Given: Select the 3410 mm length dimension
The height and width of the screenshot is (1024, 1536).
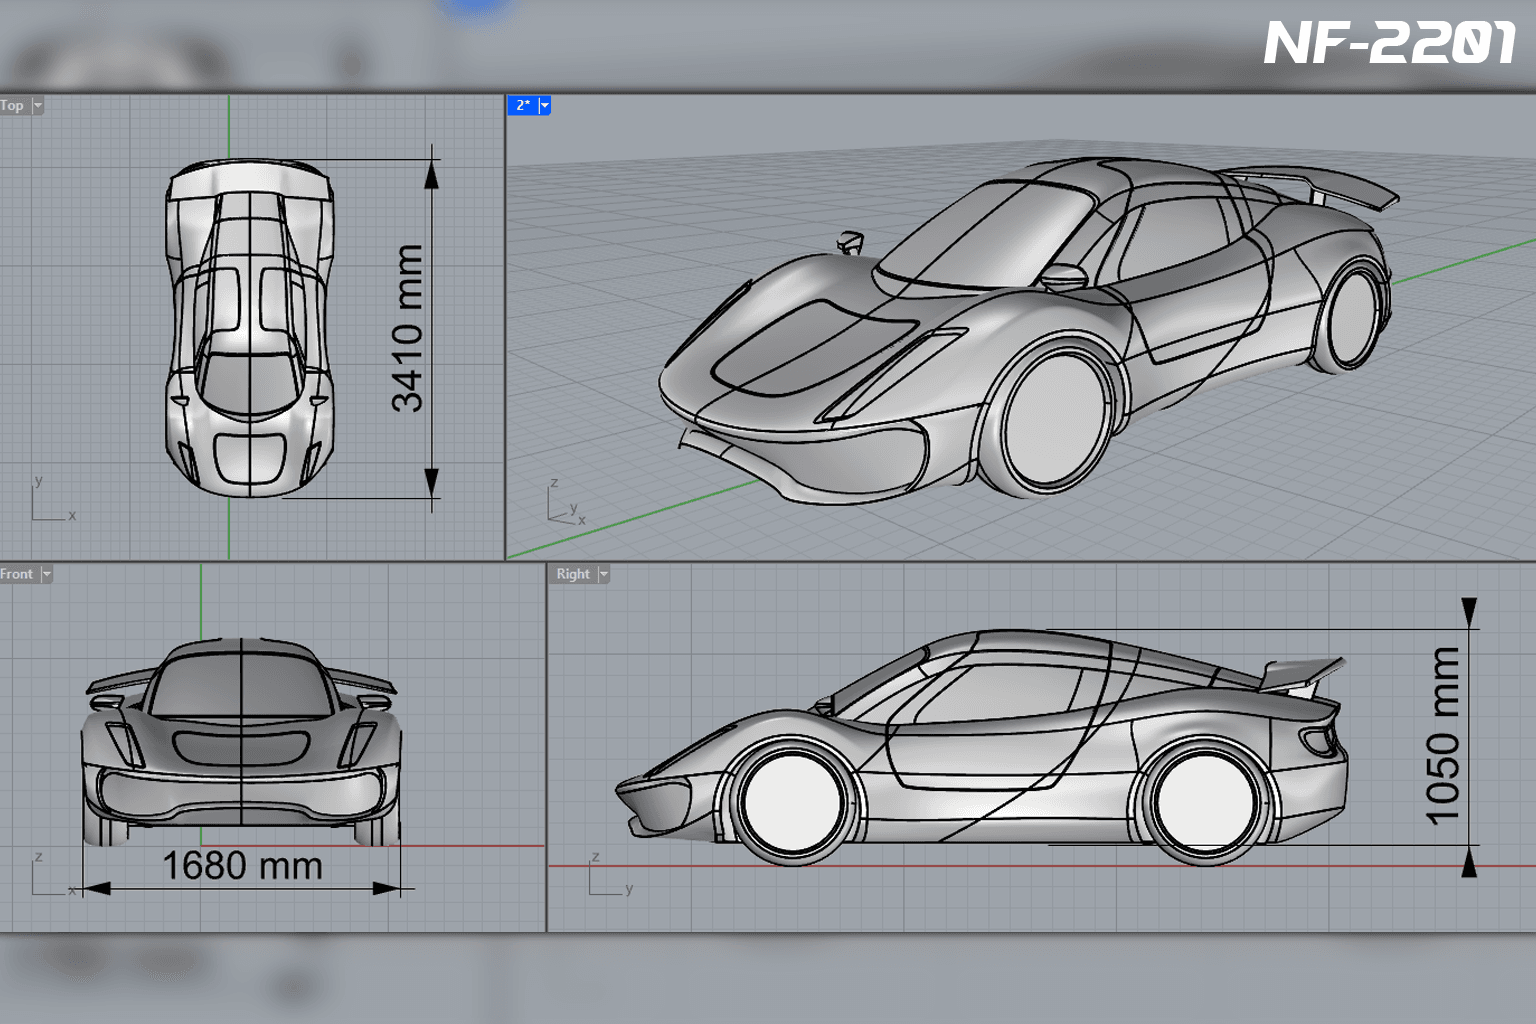Looking at the screenshot, I should [407, 328].
